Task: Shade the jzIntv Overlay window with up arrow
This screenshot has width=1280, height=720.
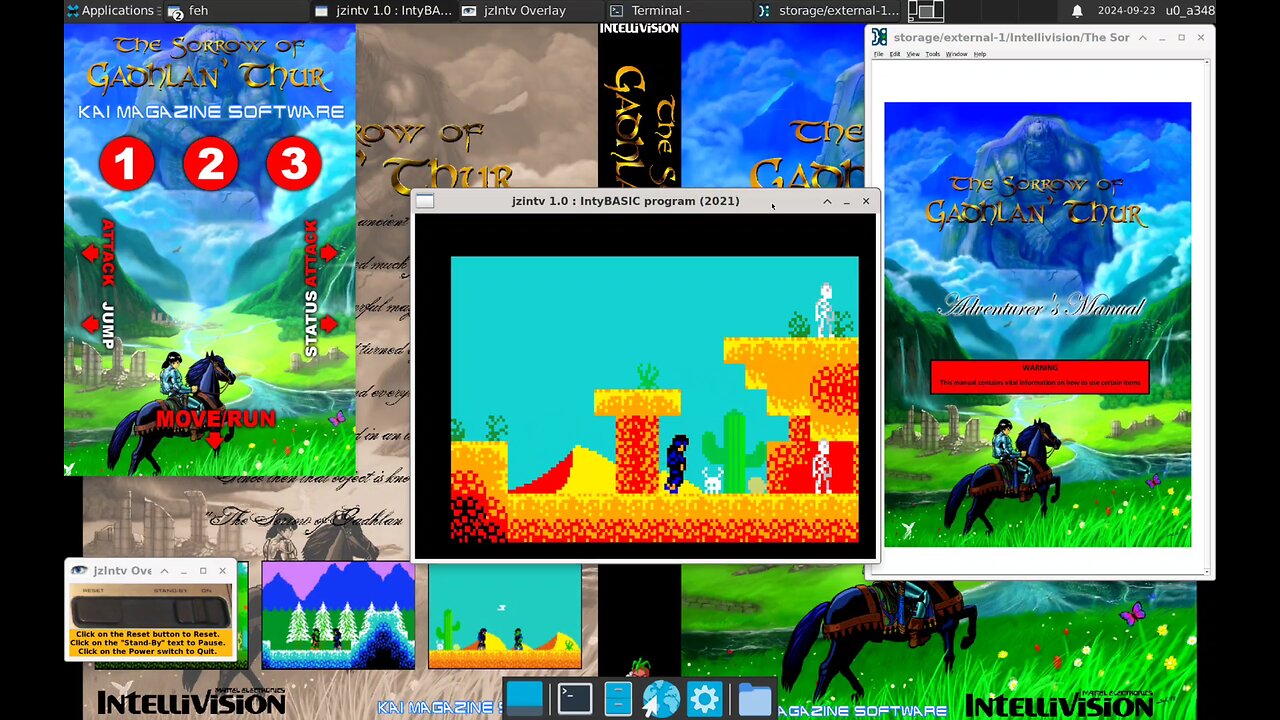Action: click(x=164, y=571)
